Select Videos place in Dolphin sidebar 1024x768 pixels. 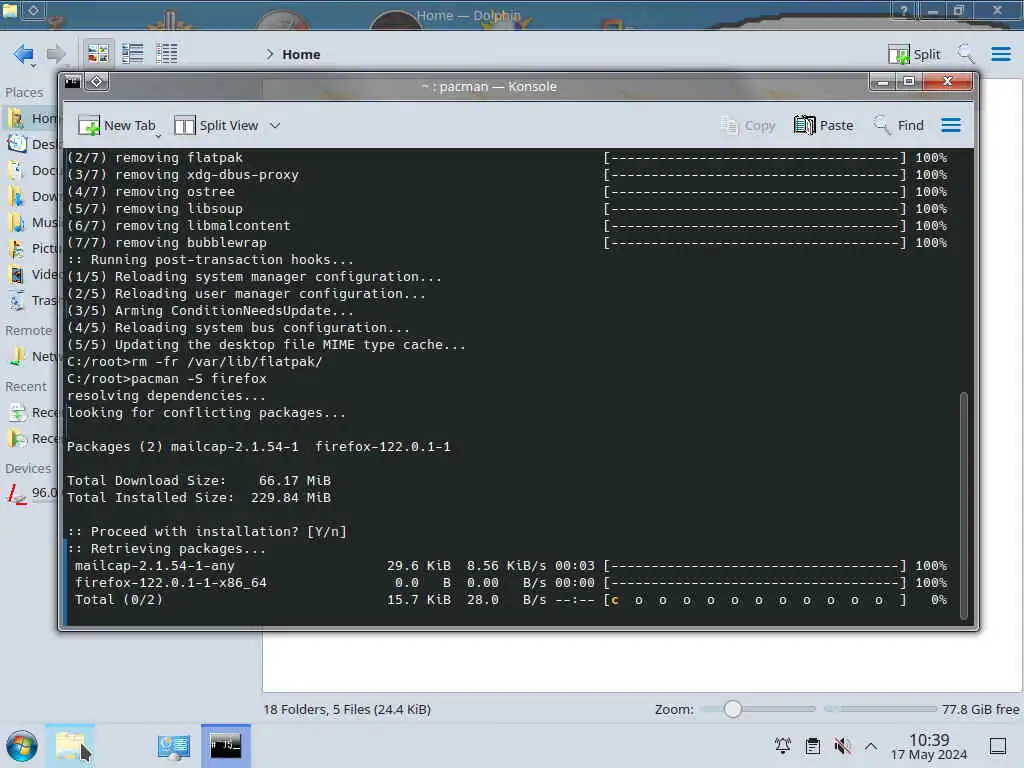(x=33, y=274)
